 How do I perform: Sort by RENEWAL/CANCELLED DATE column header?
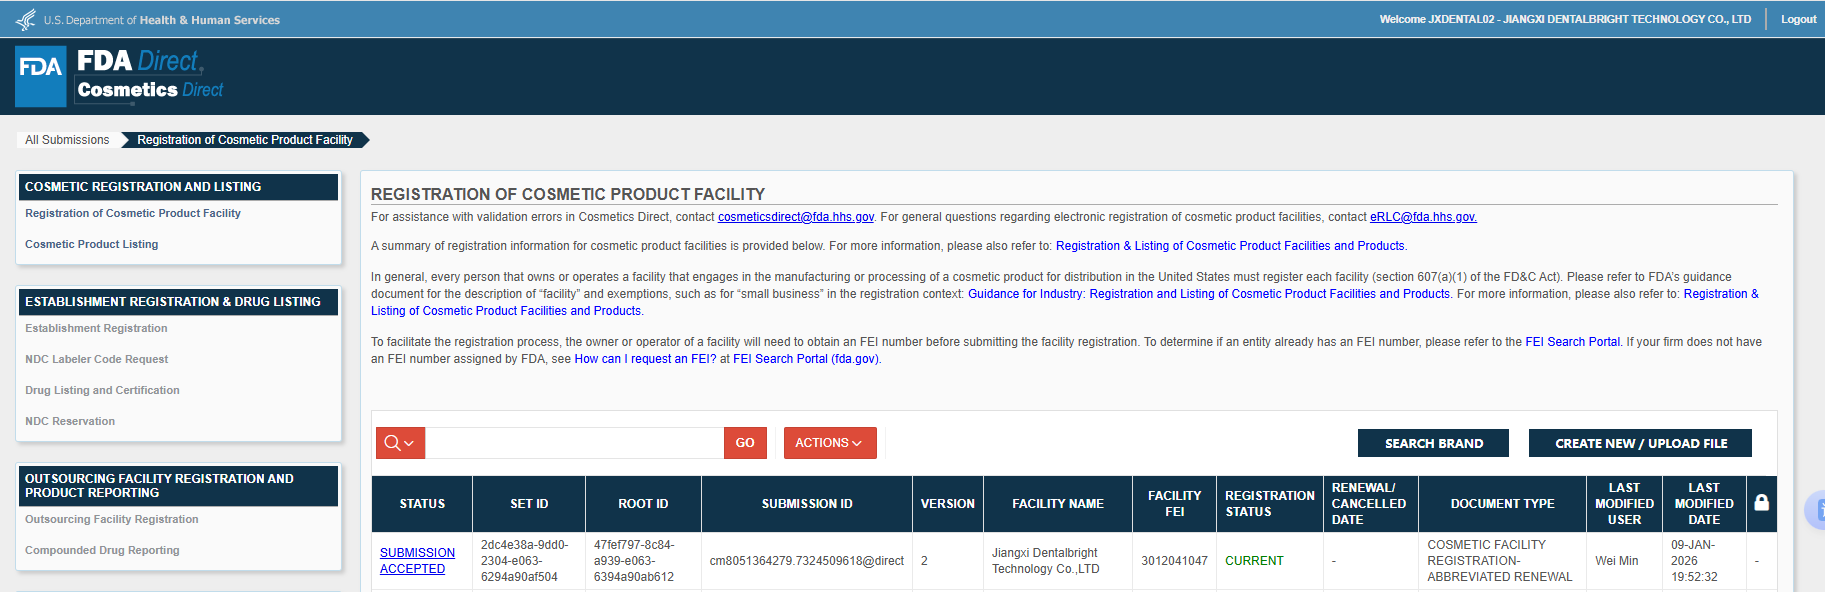coord(1369,504)
